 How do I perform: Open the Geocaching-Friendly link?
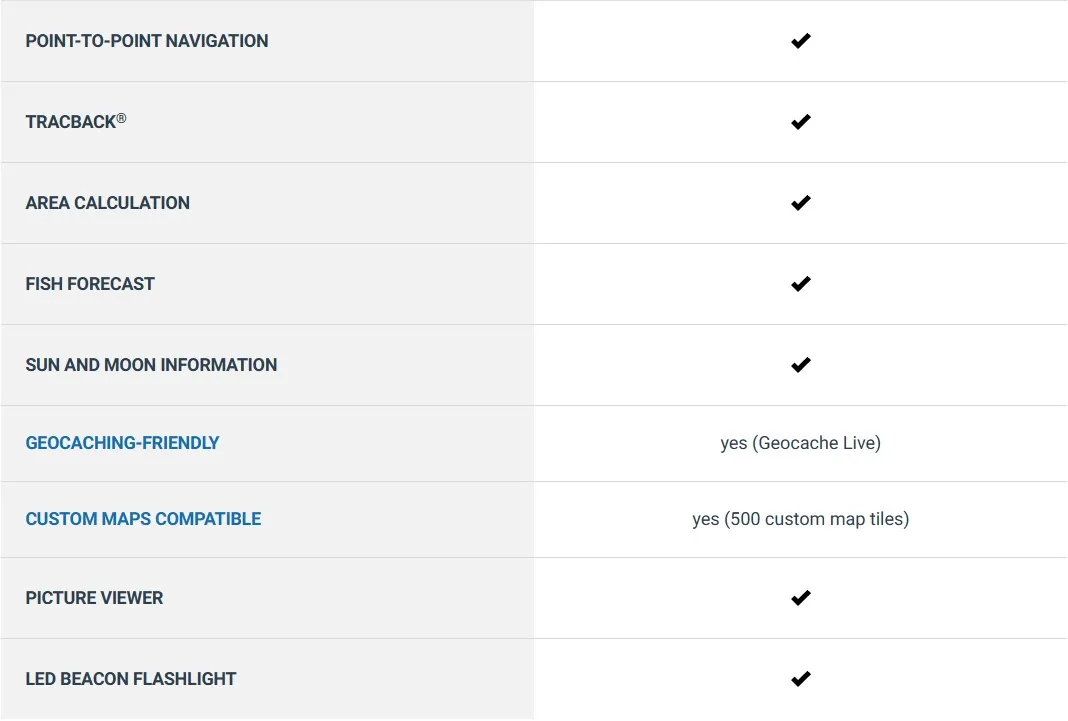122,443
